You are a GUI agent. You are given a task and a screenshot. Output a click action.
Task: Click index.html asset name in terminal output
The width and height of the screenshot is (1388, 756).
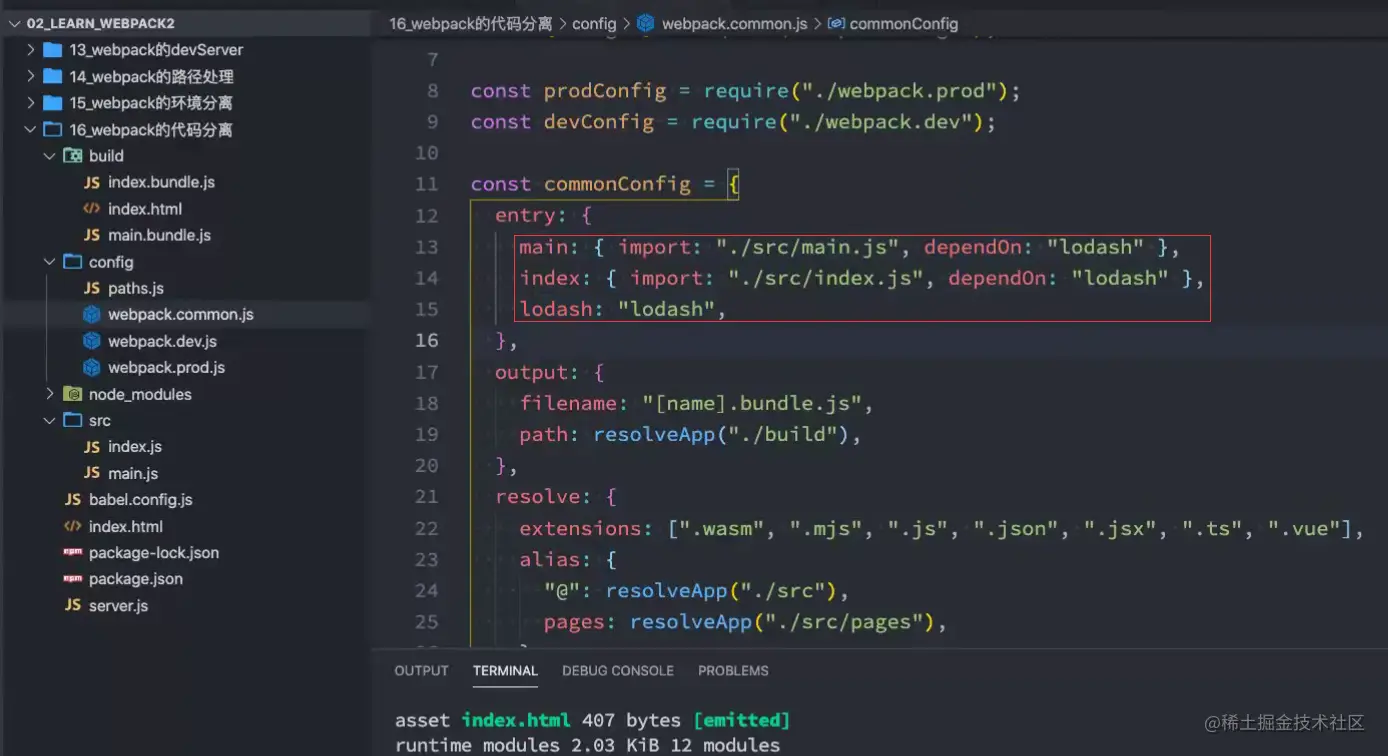pyautogui.click(x=515, y=720)
